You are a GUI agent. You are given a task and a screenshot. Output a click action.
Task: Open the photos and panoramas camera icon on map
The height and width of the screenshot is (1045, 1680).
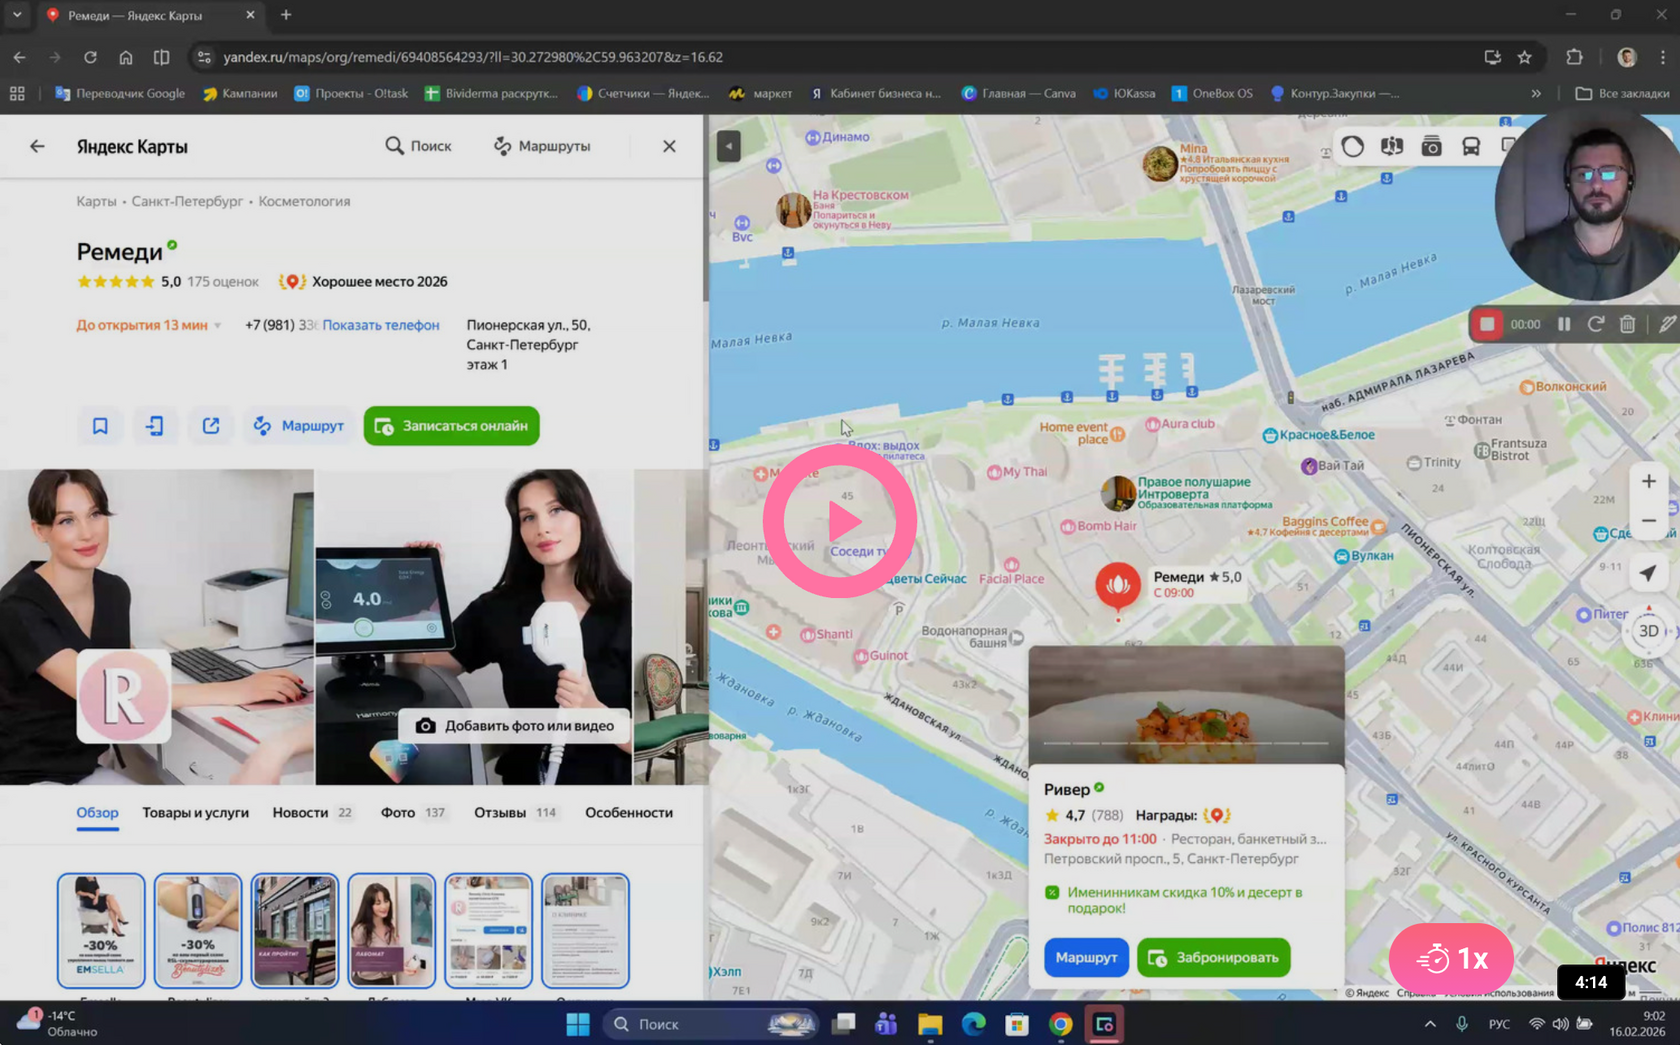coord(1432,146)
